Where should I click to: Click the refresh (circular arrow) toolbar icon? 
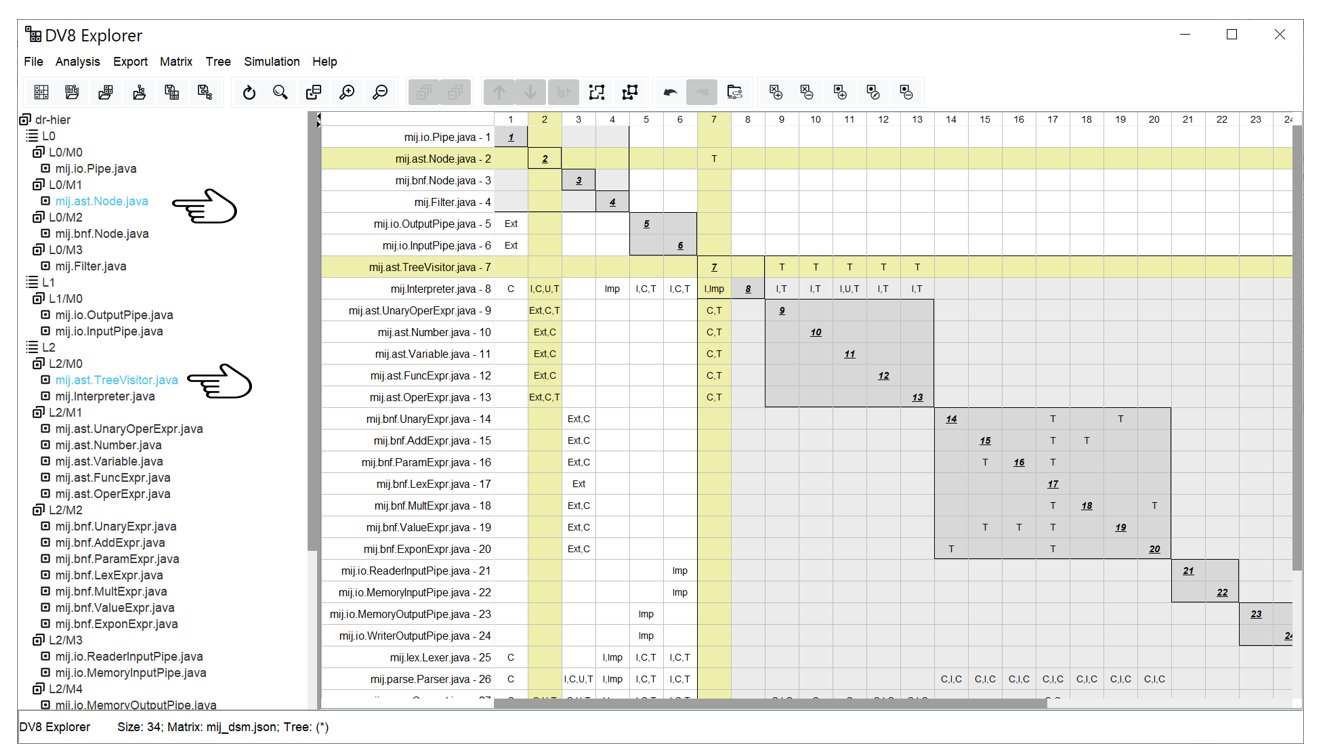(x=249, y=92)
